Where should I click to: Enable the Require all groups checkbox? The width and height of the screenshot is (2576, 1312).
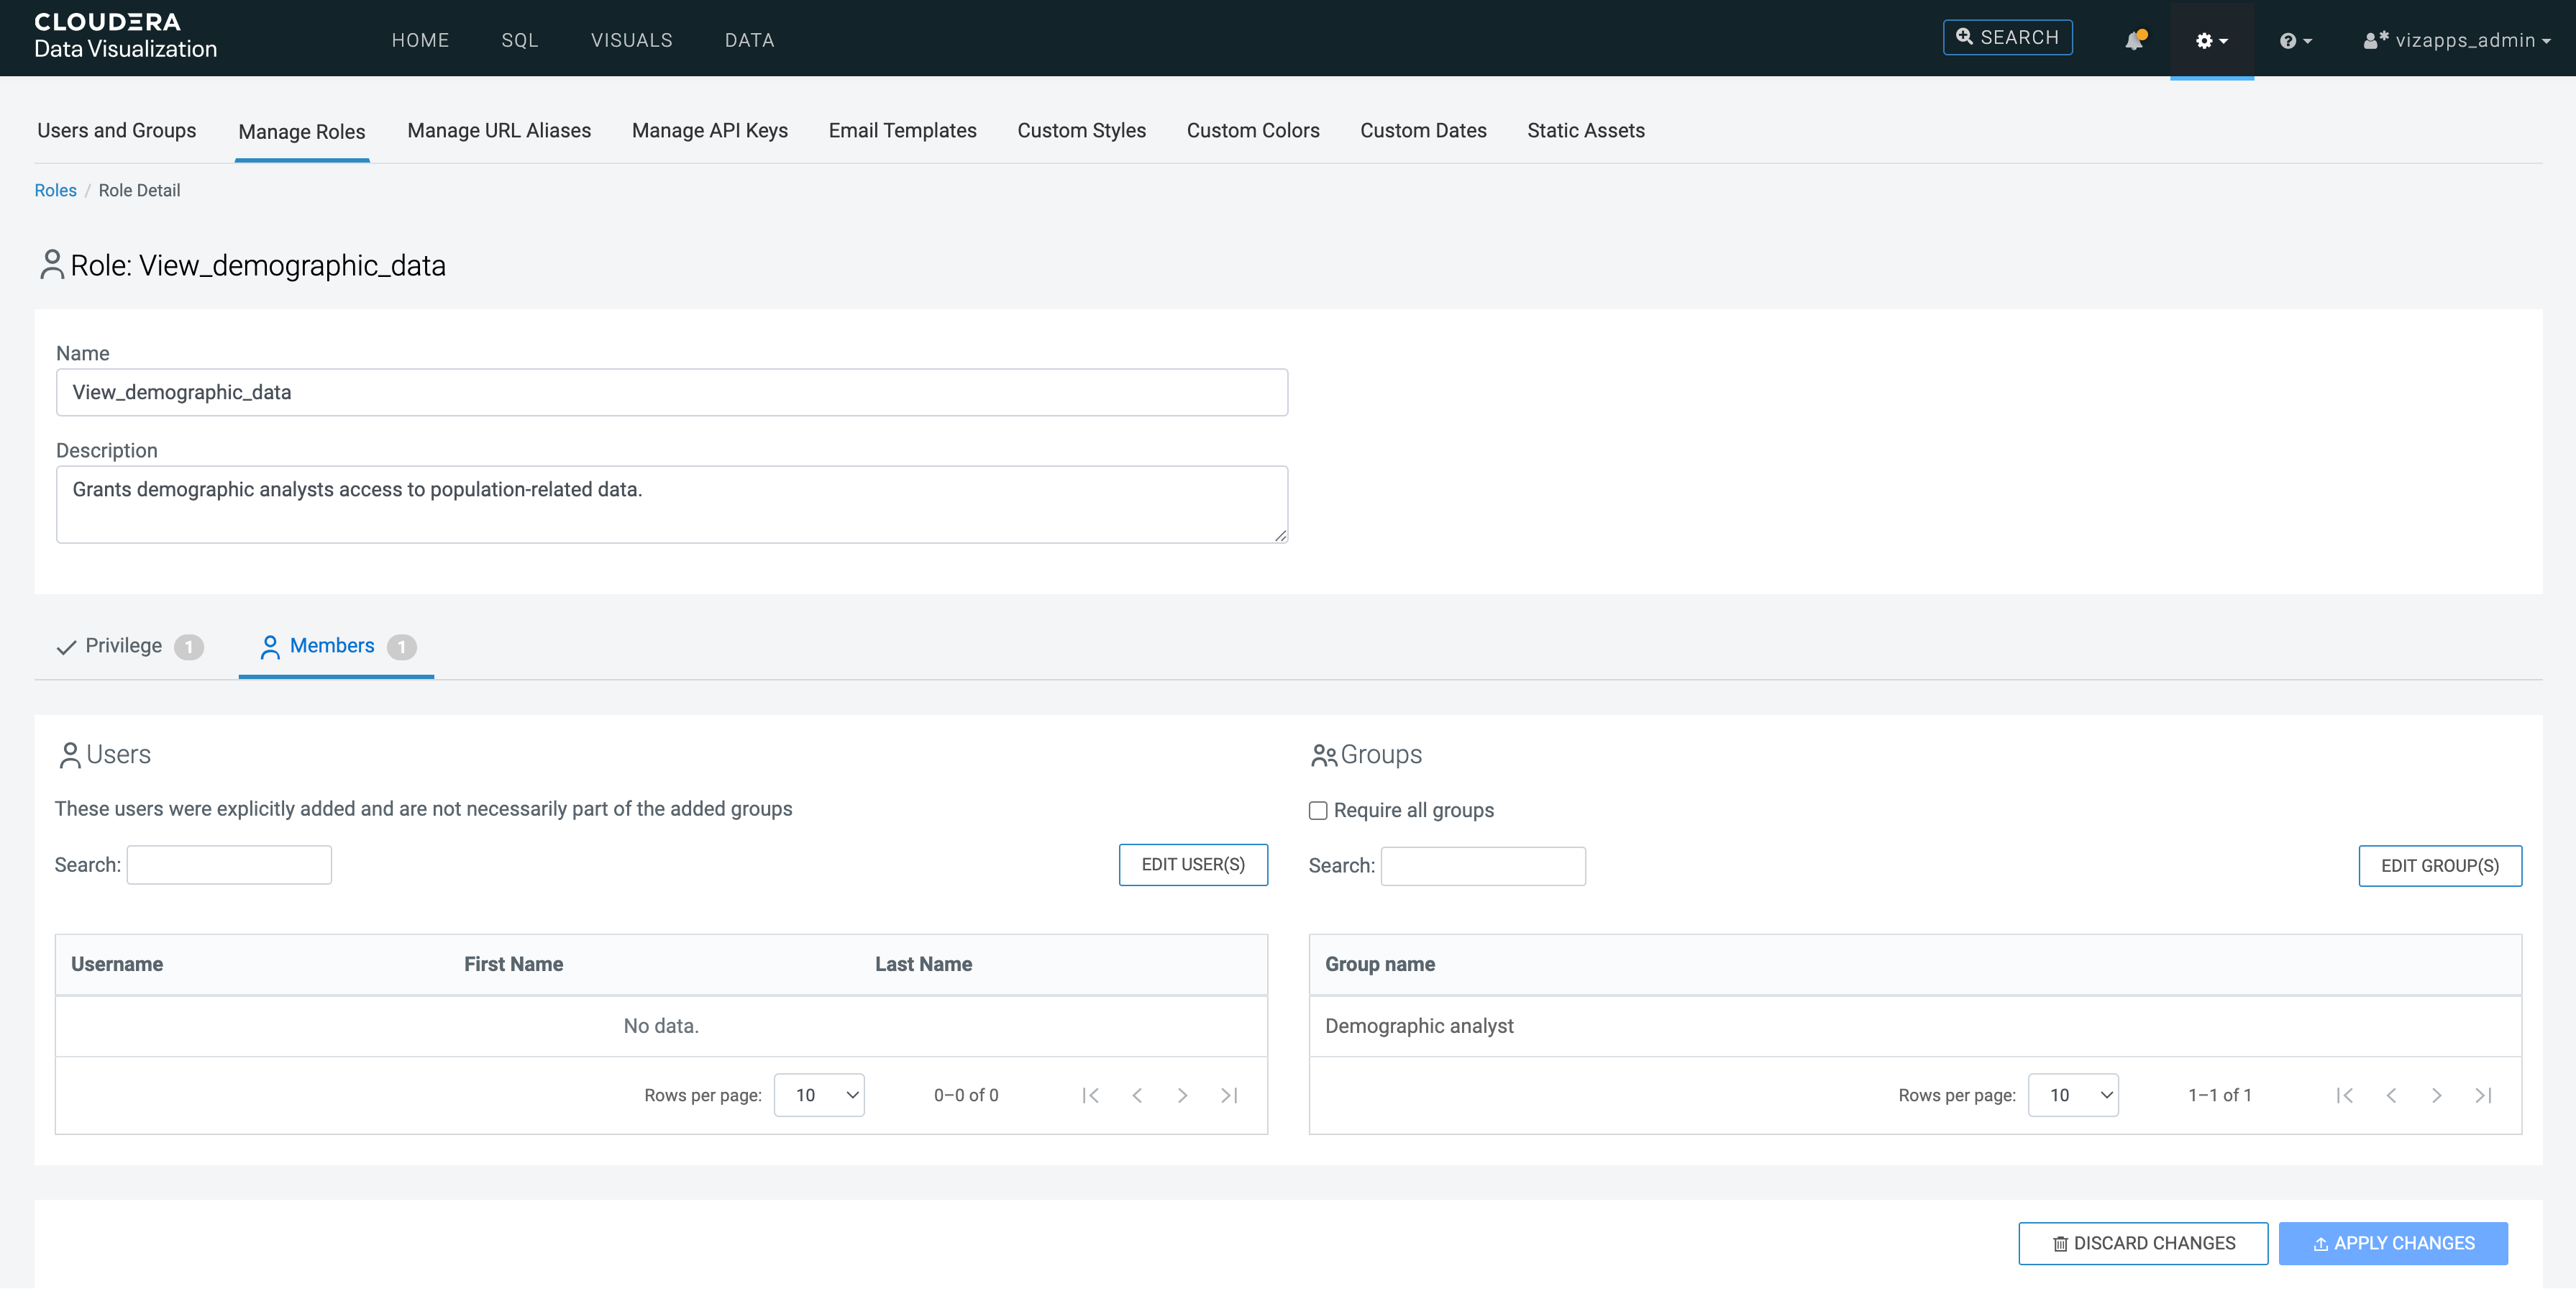pyautogui.click(x=1318, y=810)
